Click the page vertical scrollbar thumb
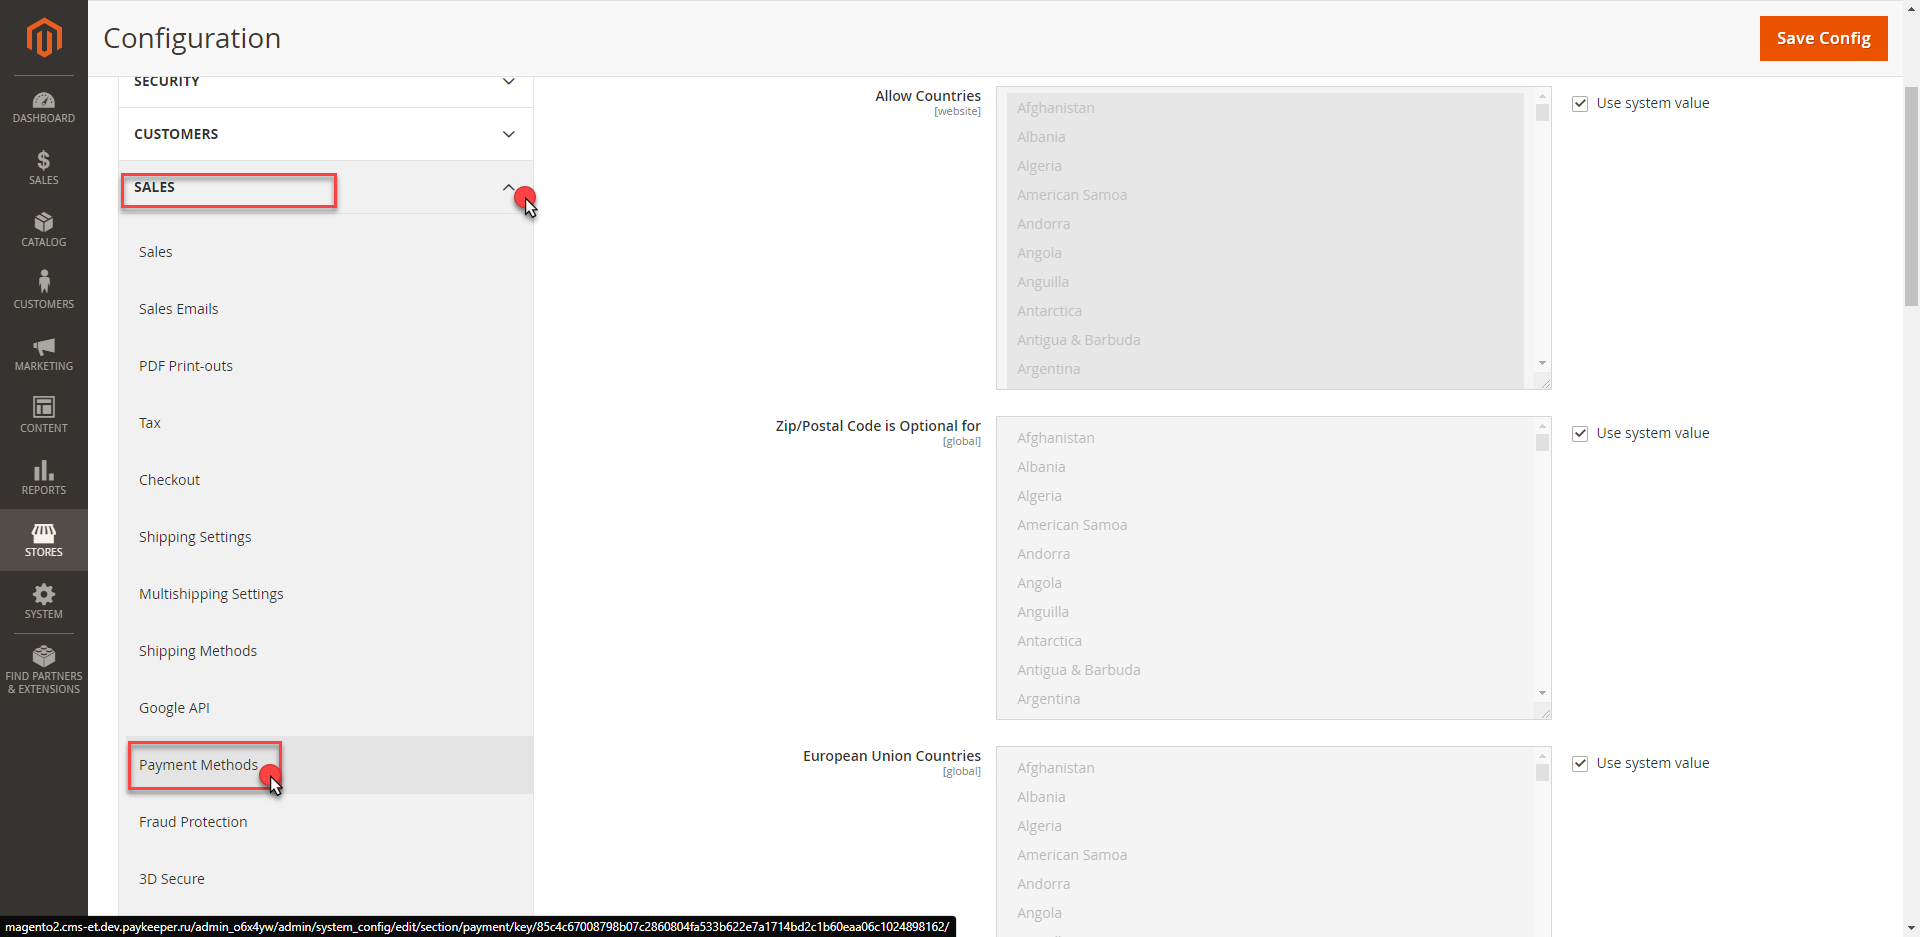Viewport: 1920px width, 937px height. pos(1911,195)
